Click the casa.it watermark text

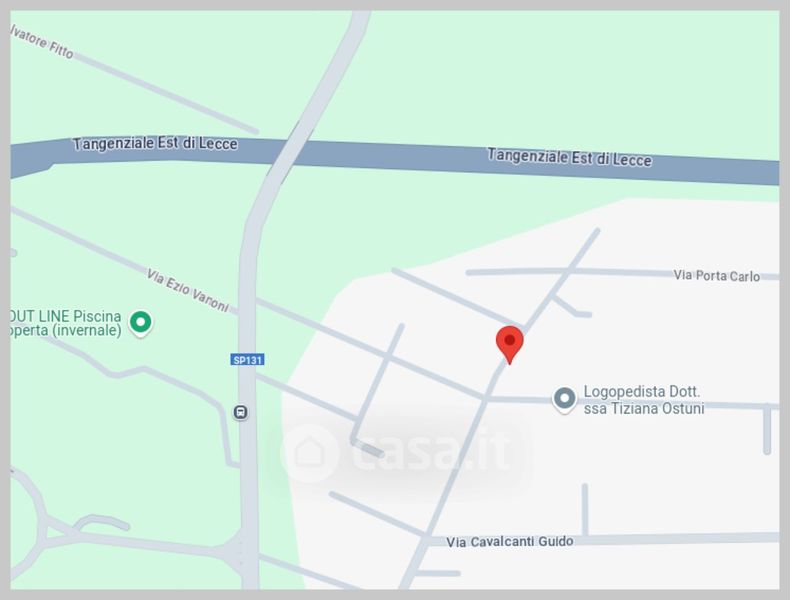[431, 452]
